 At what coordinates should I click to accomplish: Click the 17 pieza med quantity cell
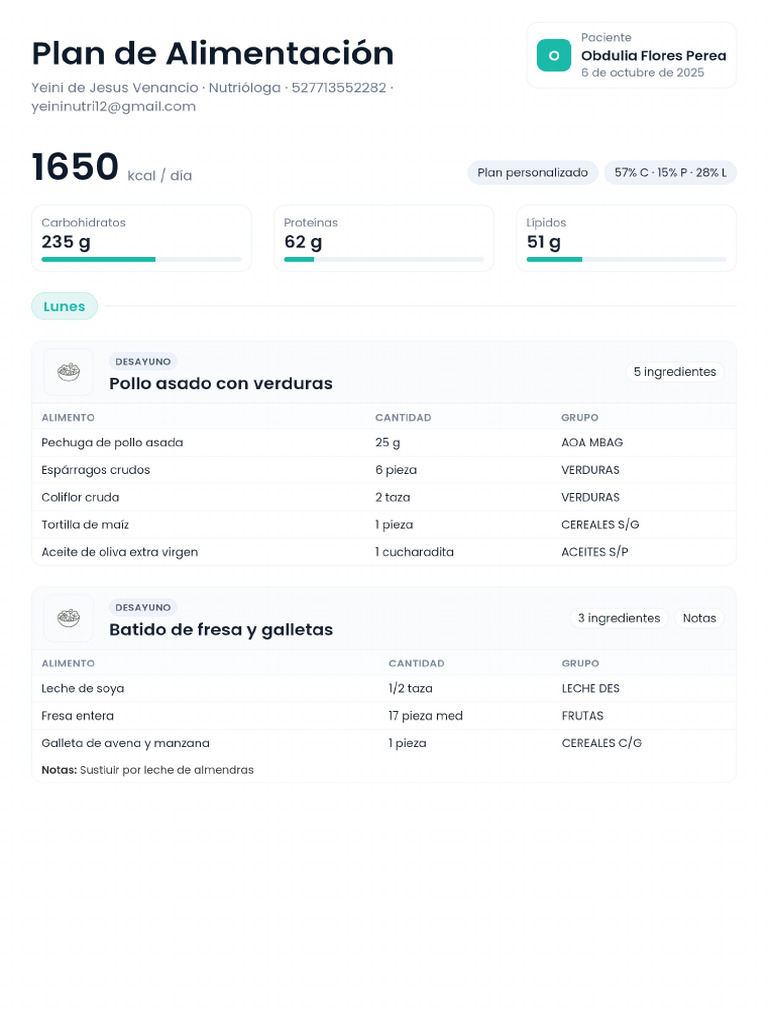[x=425, y=716]
